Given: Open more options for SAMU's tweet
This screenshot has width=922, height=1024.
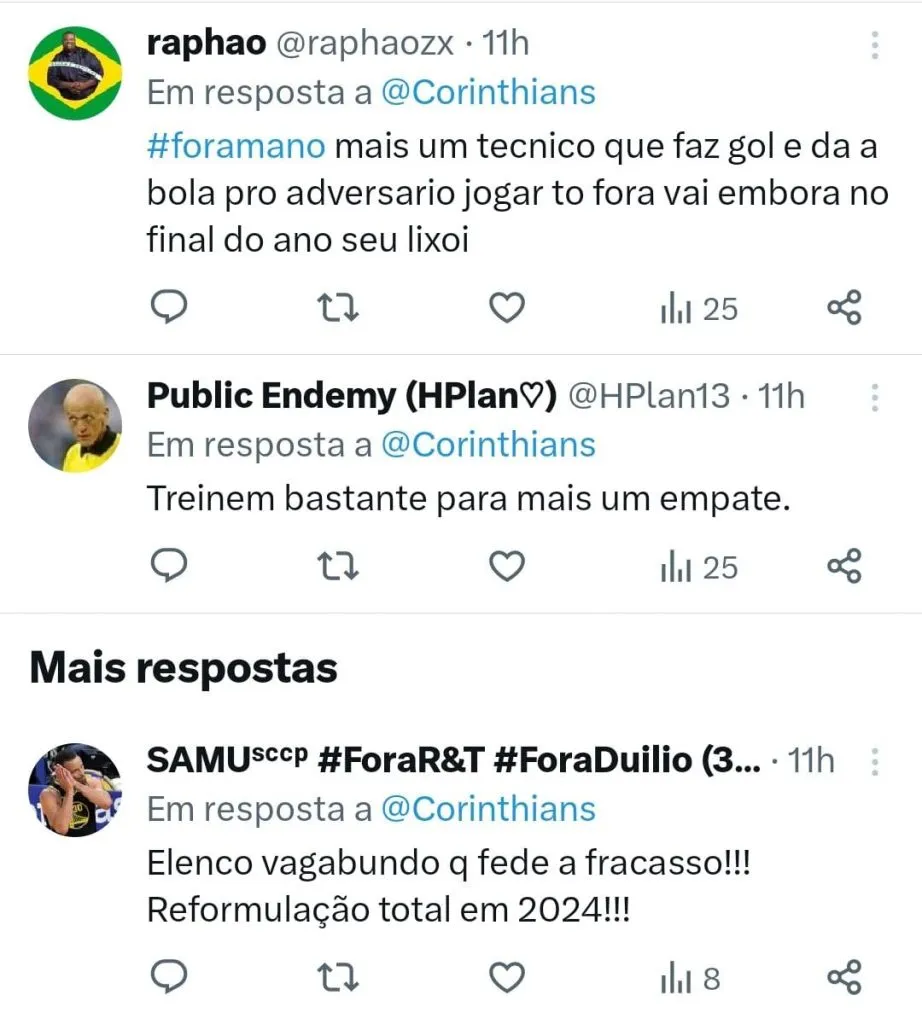Looking at the screenshot, I should coord(874,762).
